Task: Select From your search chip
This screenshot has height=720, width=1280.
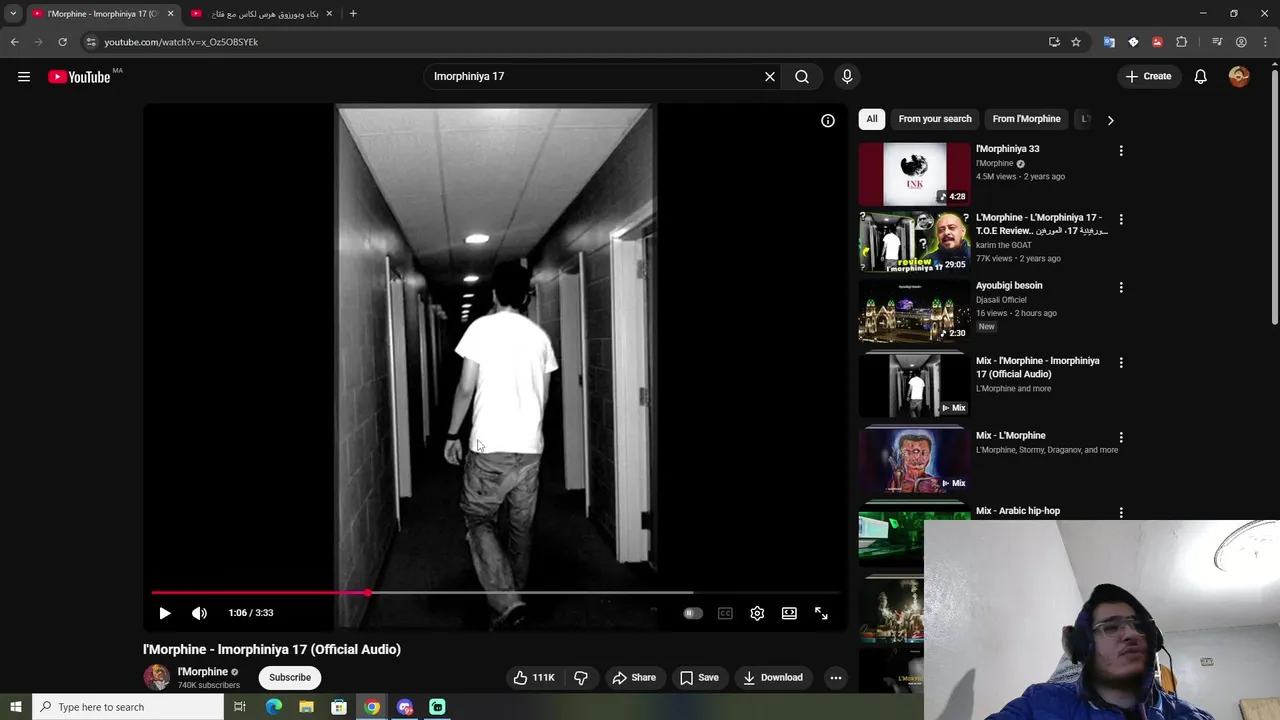Action: click(935, 119)
